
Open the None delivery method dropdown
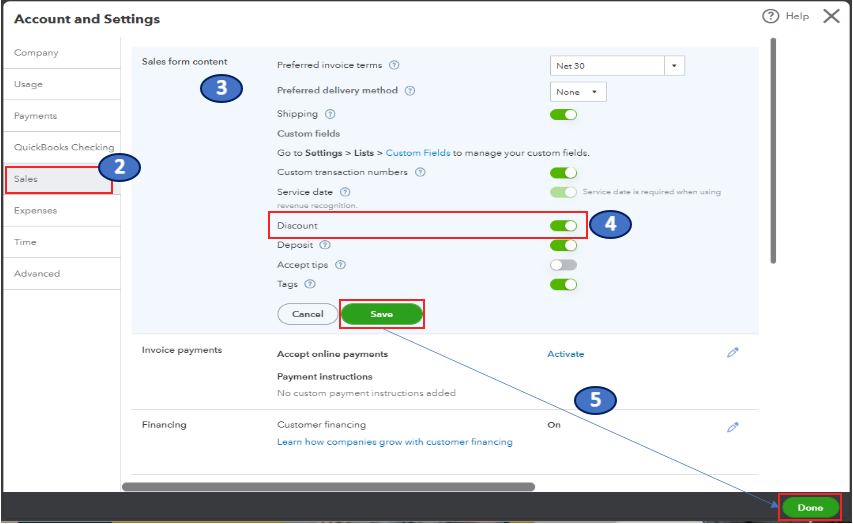coord(578,92)
